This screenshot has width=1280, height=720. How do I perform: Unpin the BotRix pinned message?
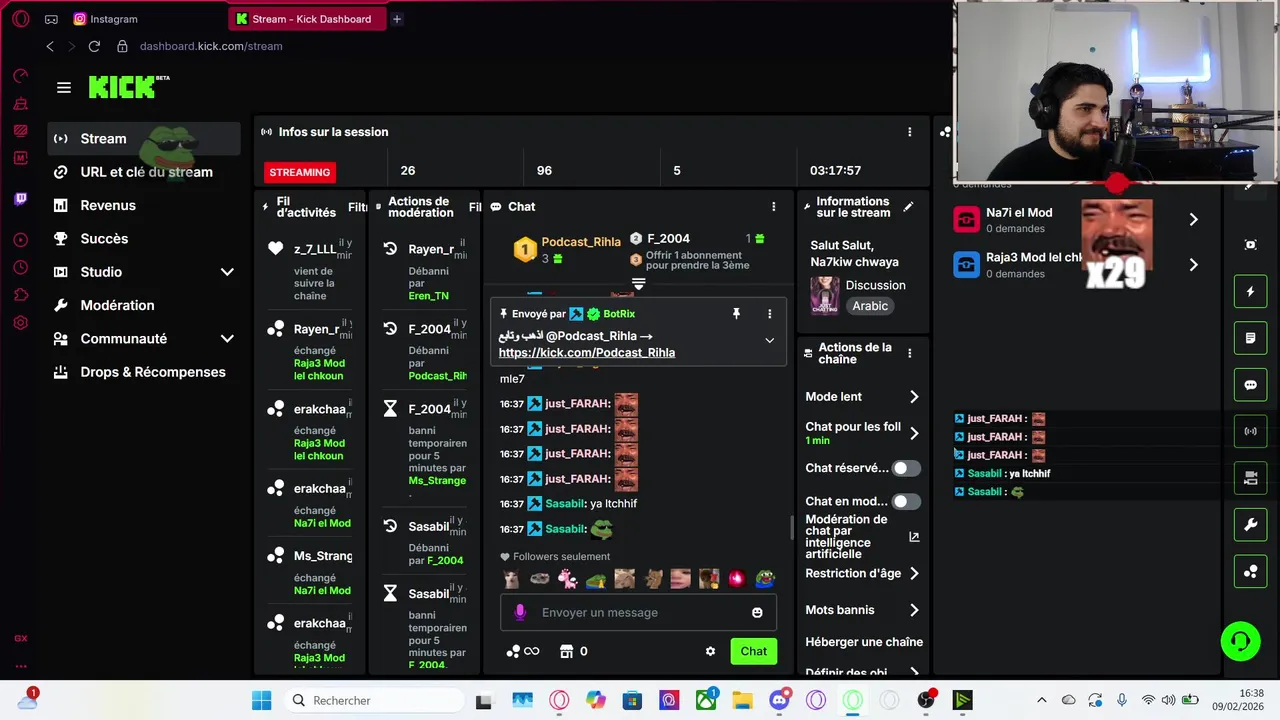click(x=736, y=314)
